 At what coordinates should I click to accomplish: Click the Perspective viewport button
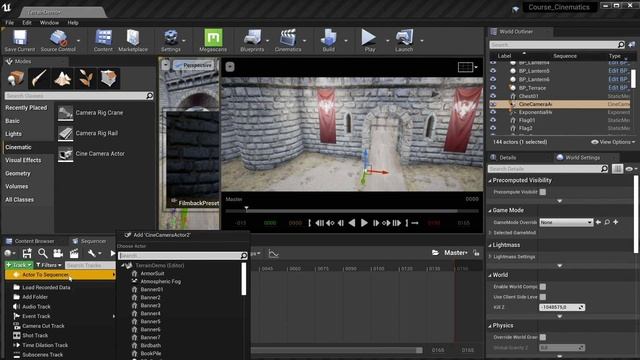click(193, 65)
